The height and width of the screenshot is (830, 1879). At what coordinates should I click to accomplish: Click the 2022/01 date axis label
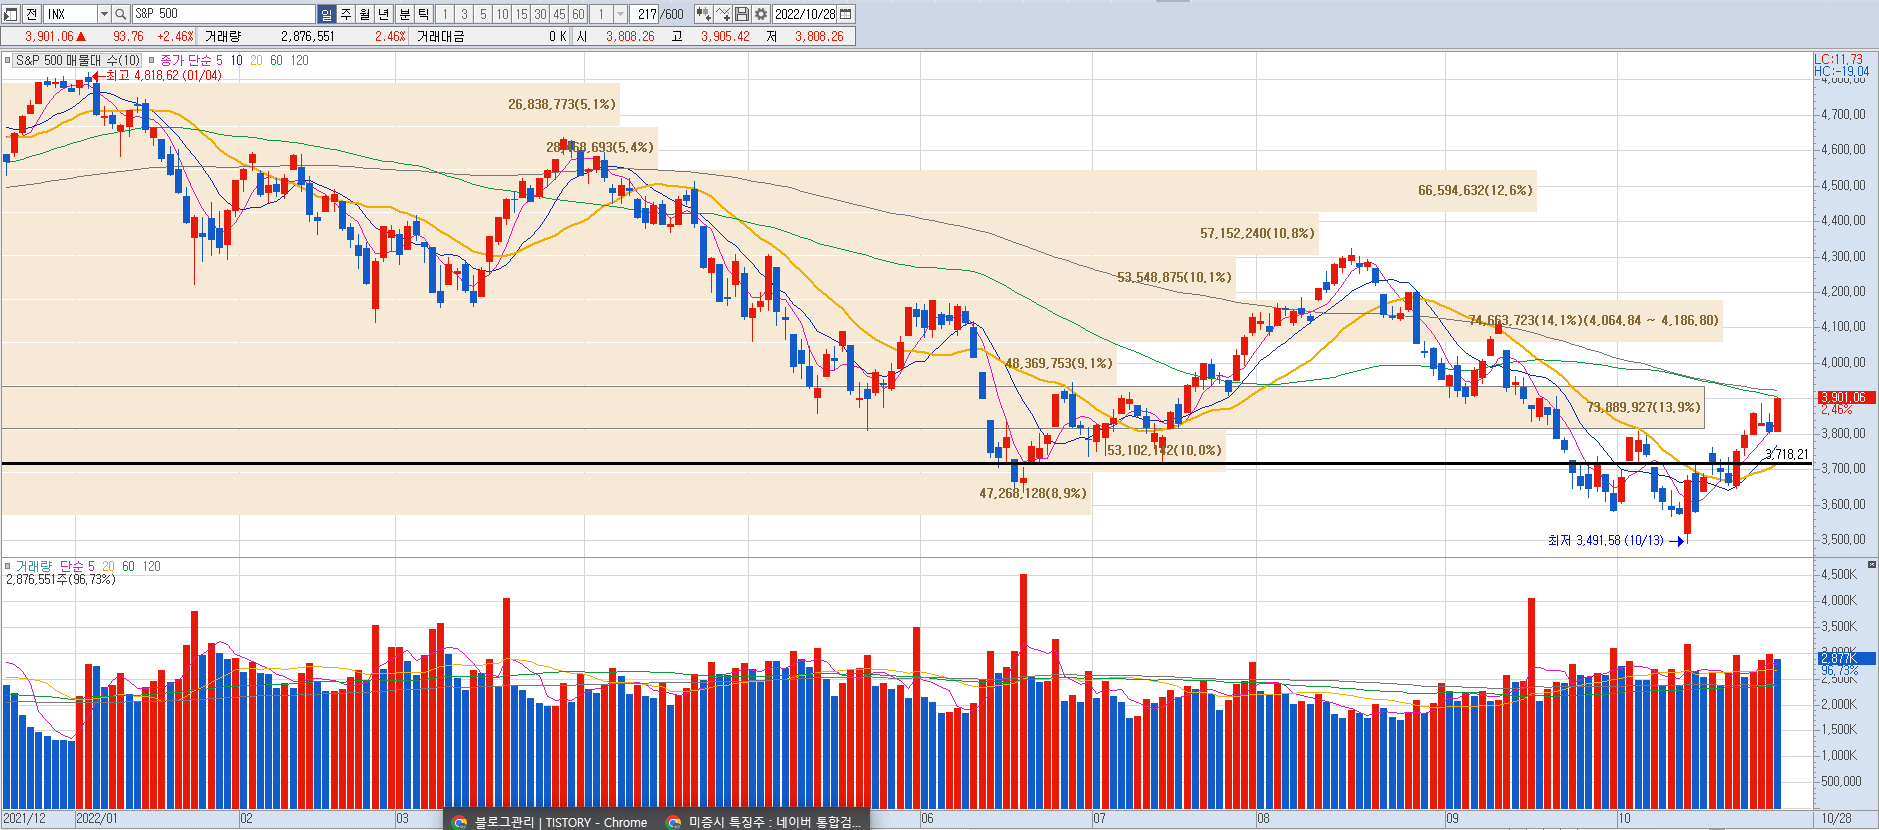(97, 818)
